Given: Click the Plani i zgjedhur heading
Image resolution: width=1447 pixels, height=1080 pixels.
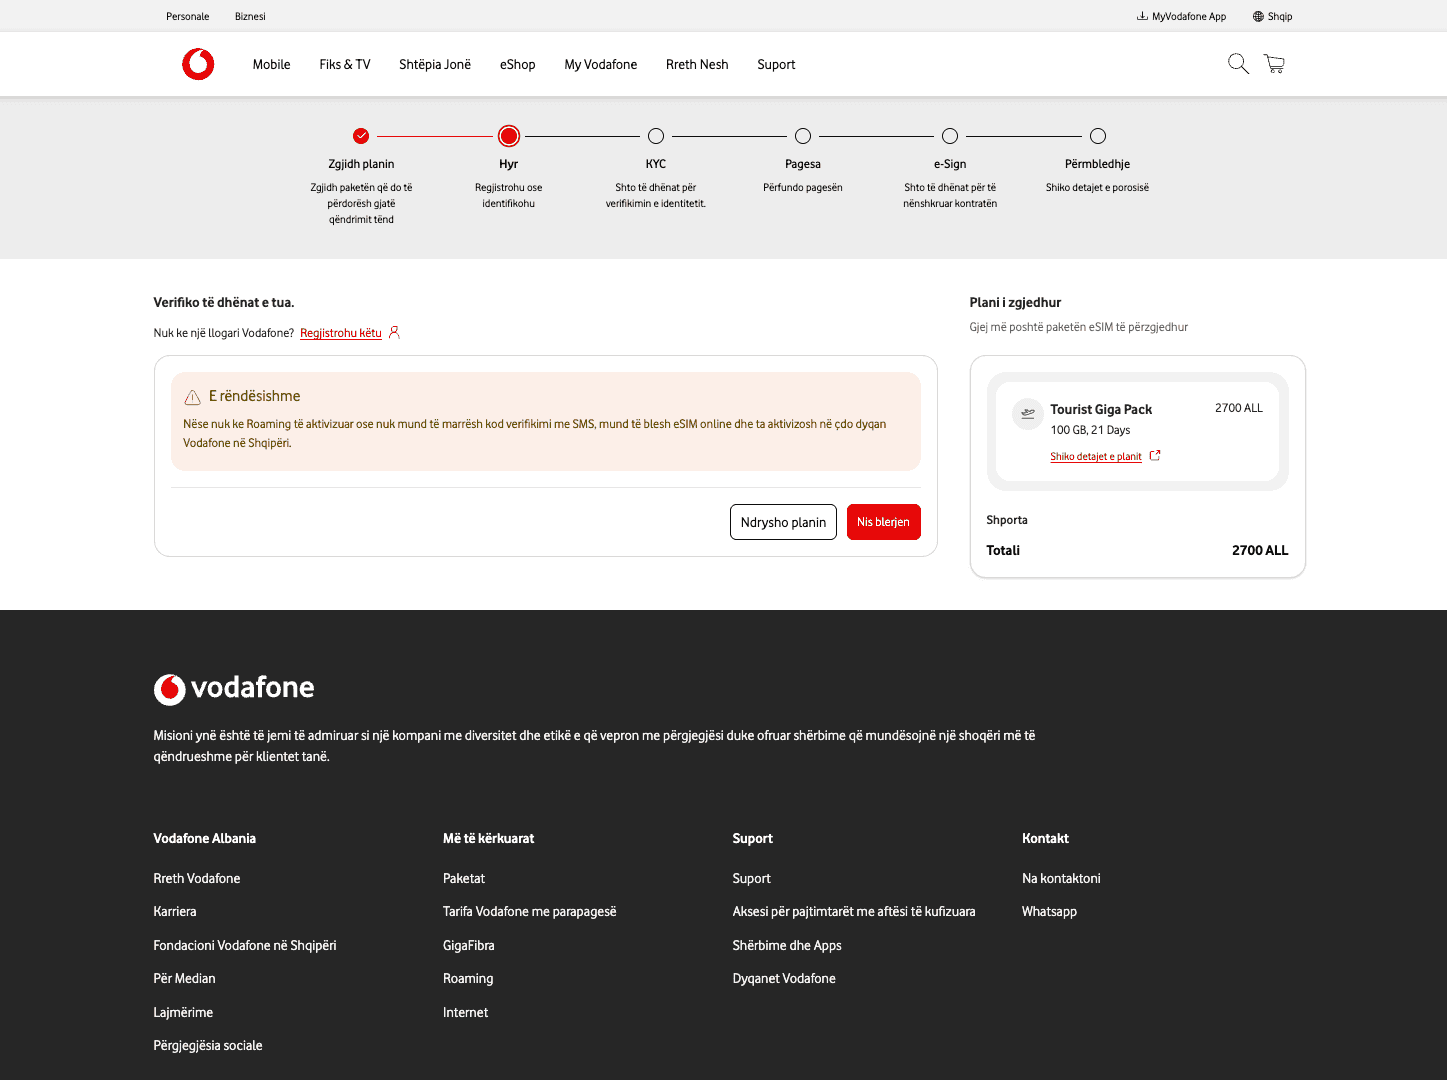Looking at the screenshot, I should point(1015,302).
